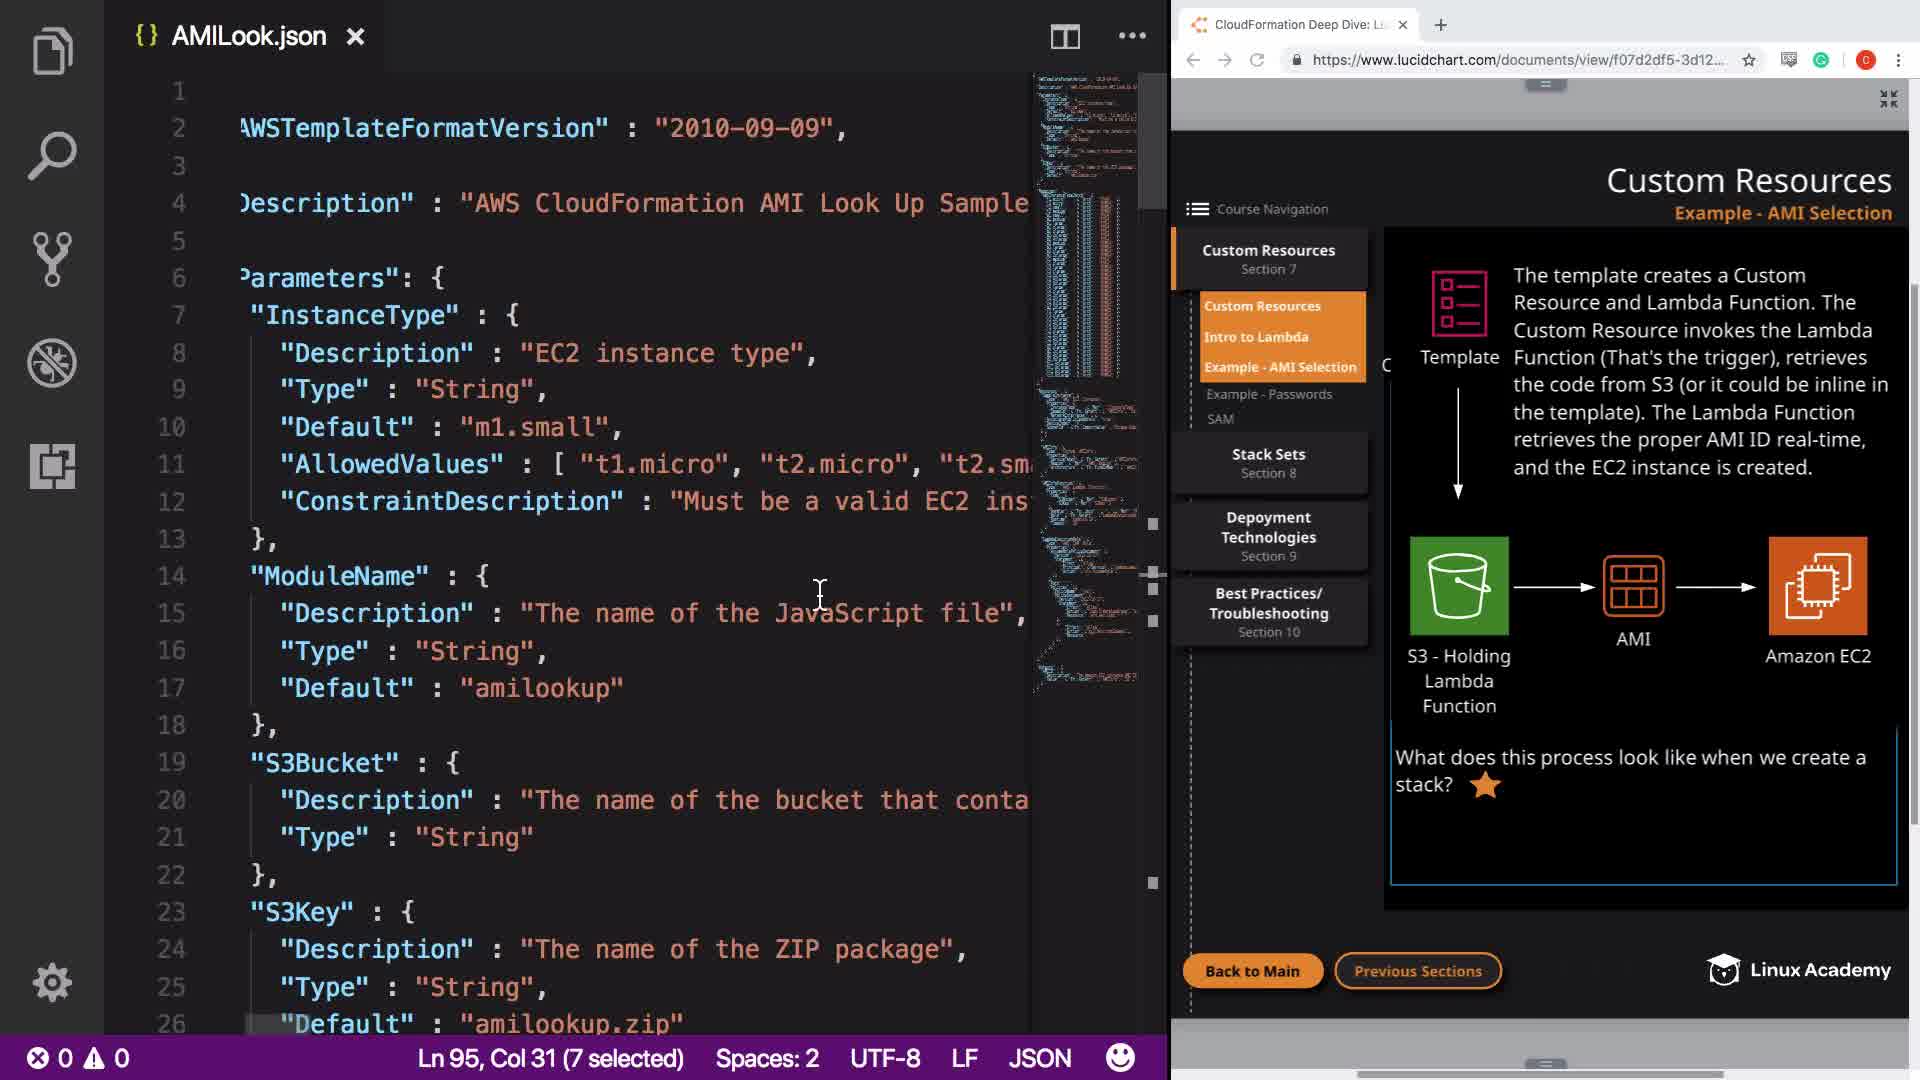Open Stack Sets Section 8
Image resolution: width=1920 pixels, height=1080 pixels.
[1268, 462]
